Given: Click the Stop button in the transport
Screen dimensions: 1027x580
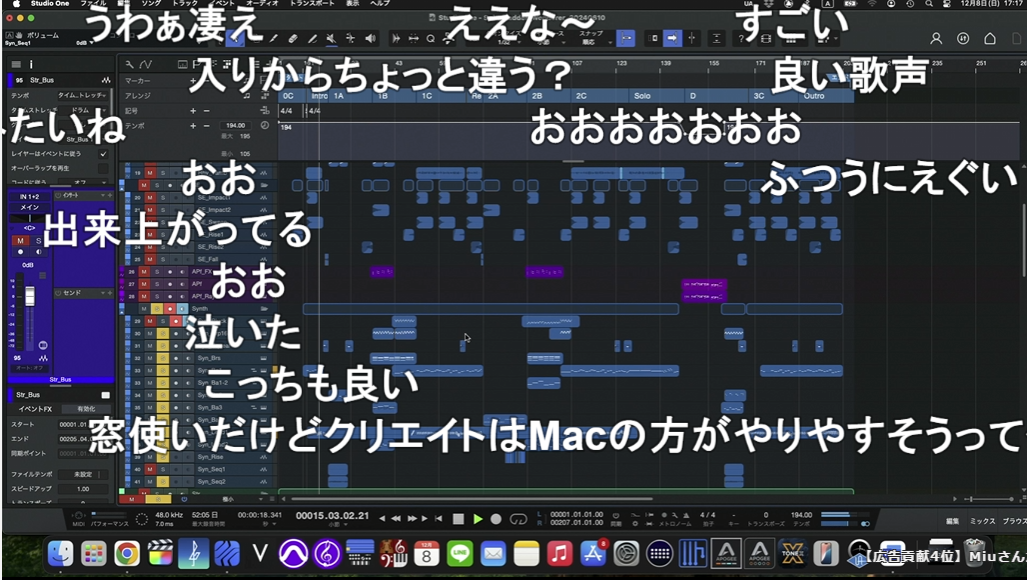Looking at the screenshot, I should (x=458, y=519).
